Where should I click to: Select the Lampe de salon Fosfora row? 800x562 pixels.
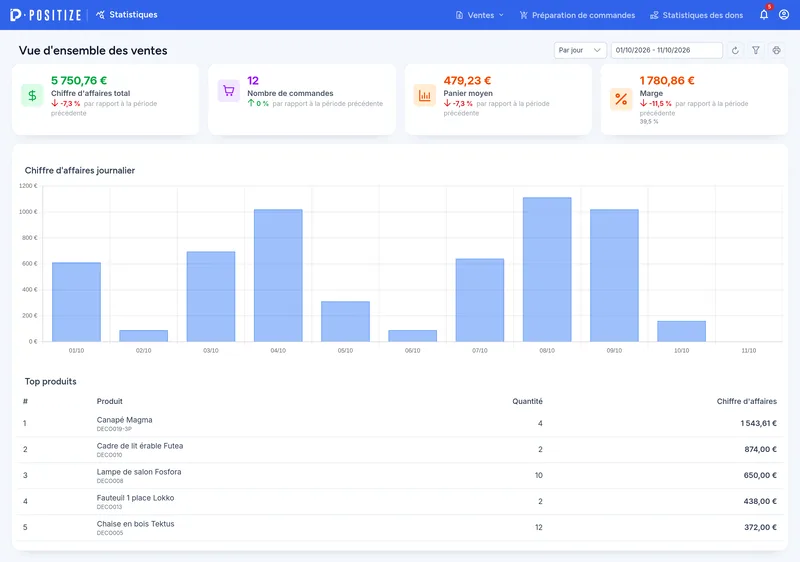(400, 476)
